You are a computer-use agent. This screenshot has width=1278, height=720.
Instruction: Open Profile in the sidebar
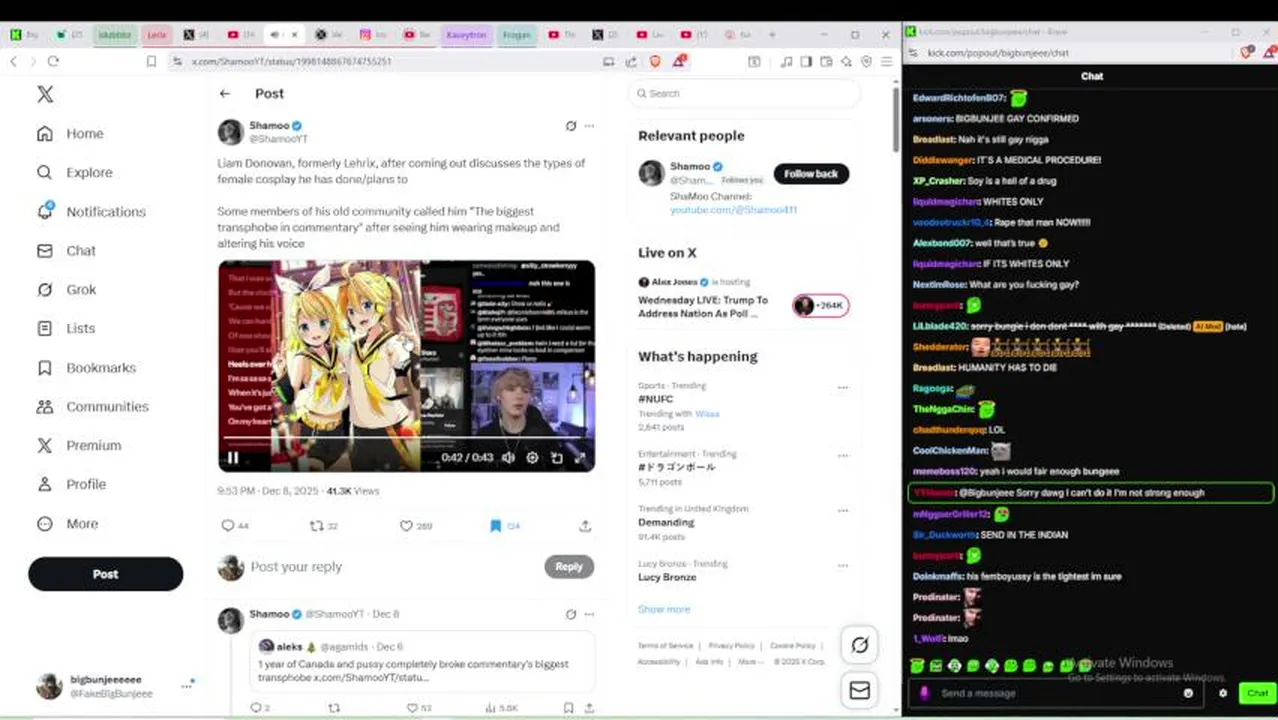pos(71,484)
